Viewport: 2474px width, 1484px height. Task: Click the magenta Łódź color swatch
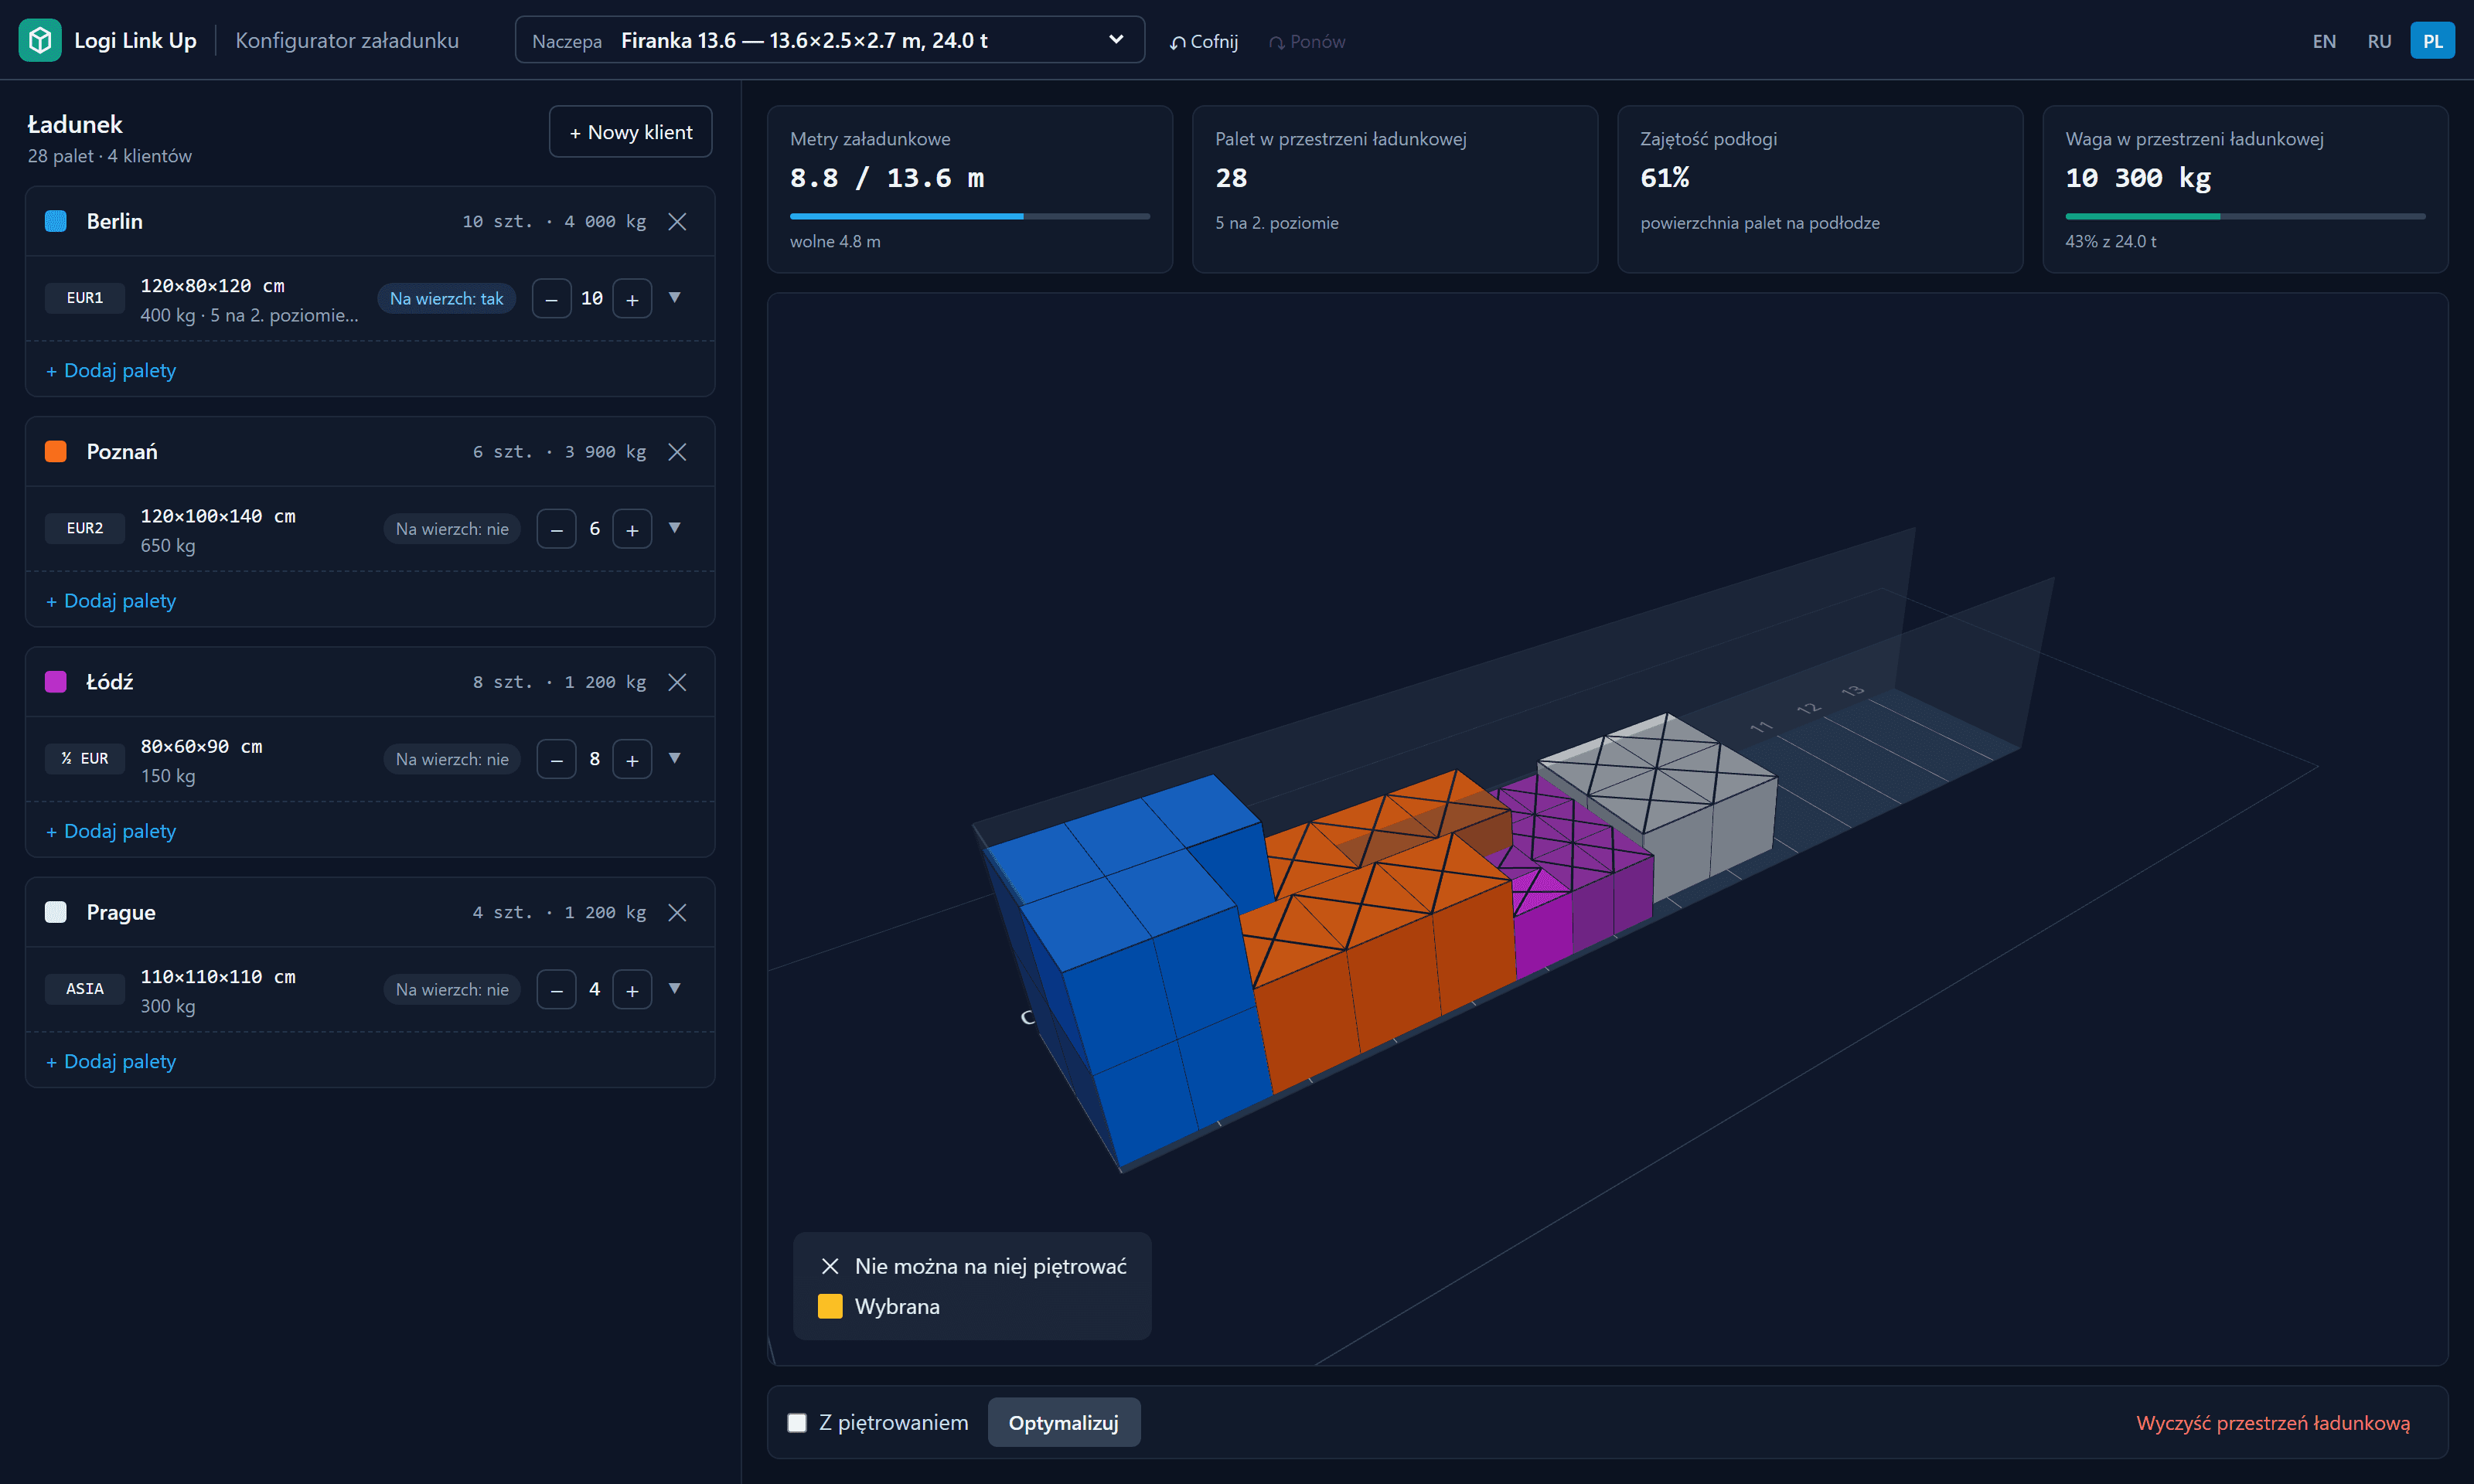click(x=56, y=682)
